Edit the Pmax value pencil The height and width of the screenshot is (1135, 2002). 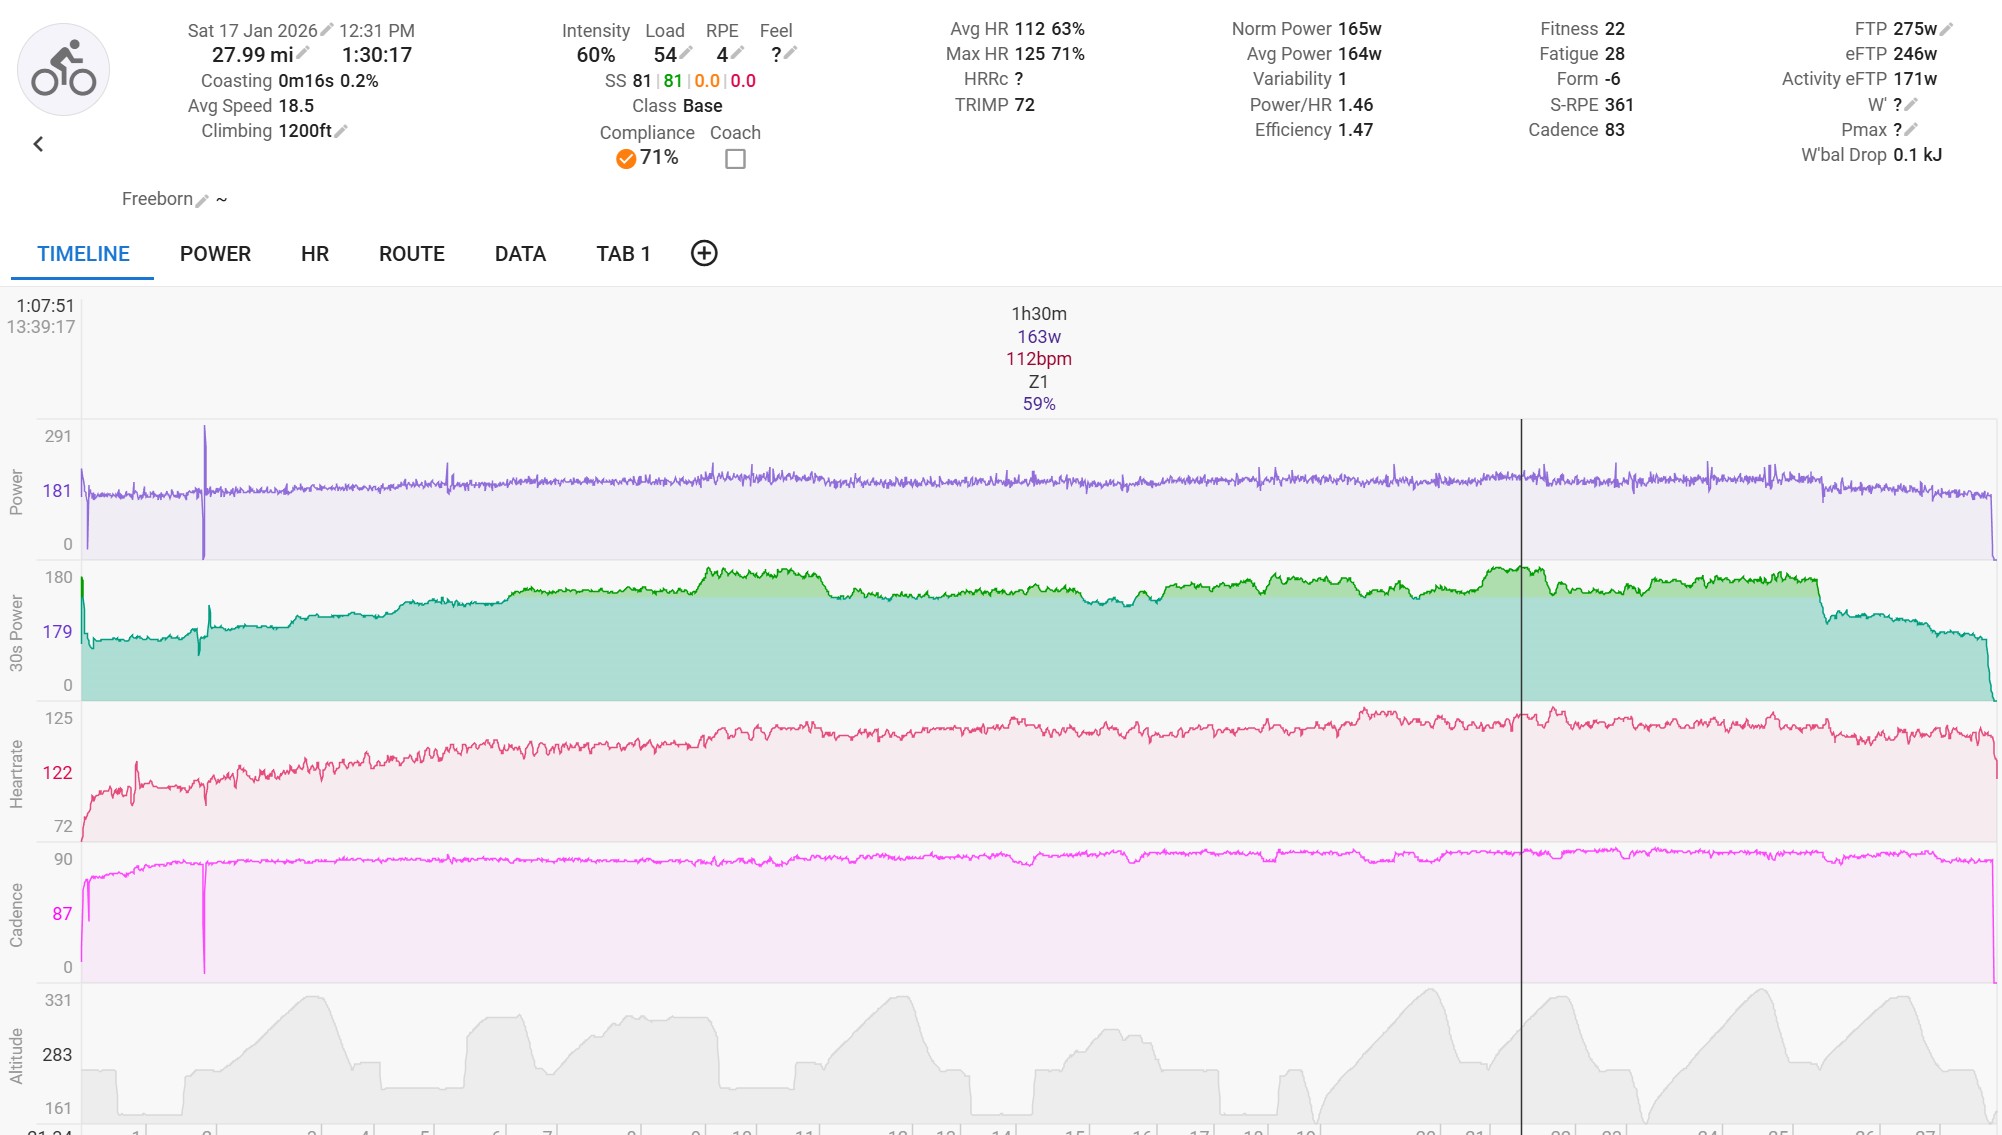1911,130
